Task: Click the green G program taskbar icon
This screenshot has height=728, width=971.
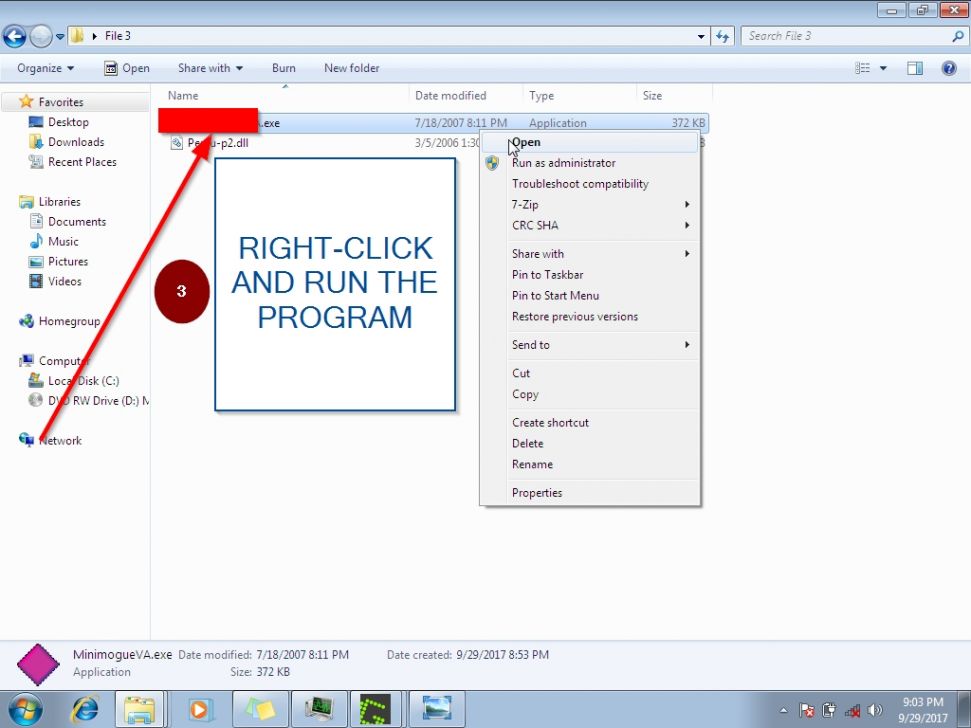Action: (377, 709)
